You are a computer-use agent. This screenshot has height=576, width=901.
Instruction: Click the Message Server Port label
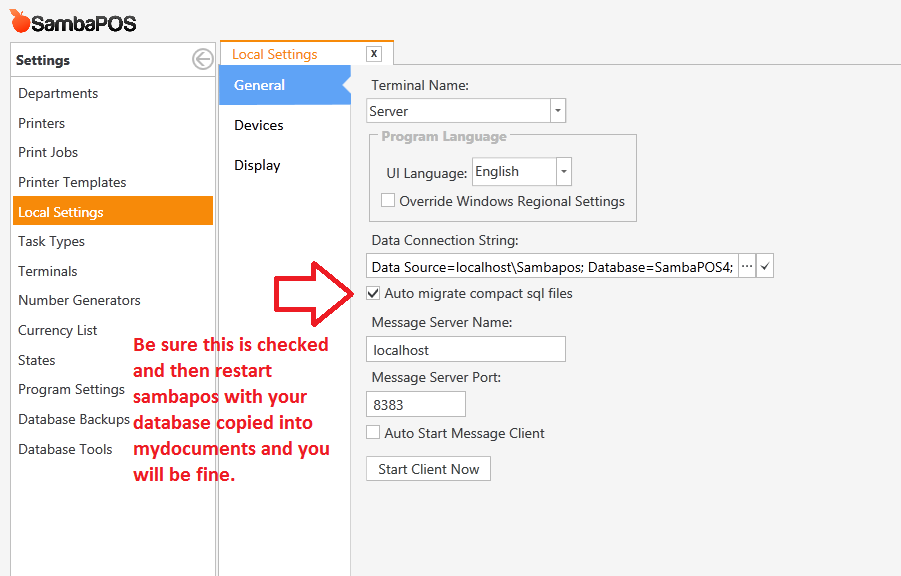tap(436, 378)
